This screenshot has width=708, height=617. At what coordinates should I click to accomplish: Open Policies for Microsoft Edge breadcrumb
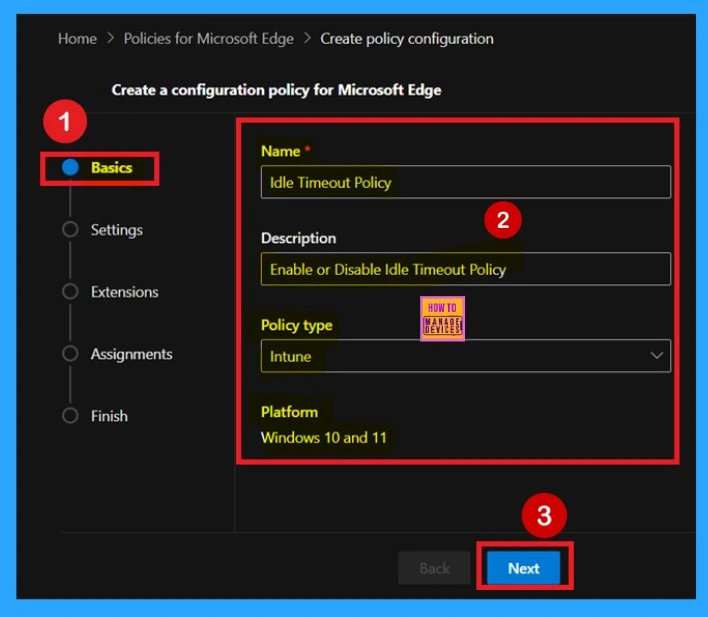tap(209, 39)
